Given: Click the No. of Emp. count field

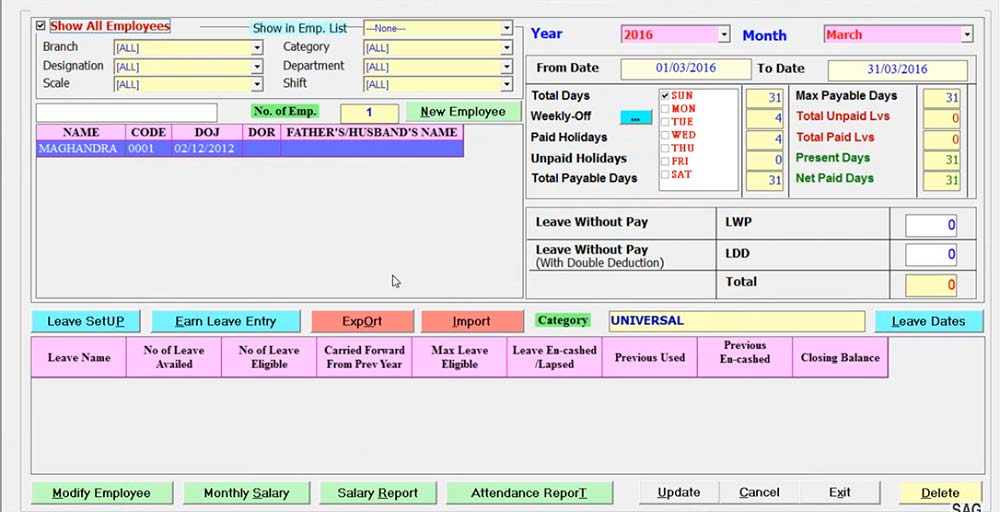Looking at the screenshot, I should [369, 113].
